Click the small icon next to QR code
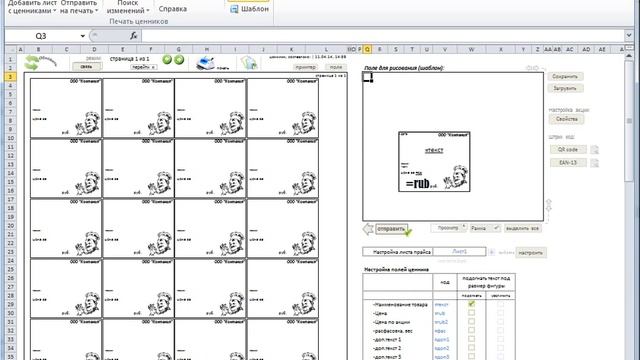The image size is (640, 360). (595, 150)
